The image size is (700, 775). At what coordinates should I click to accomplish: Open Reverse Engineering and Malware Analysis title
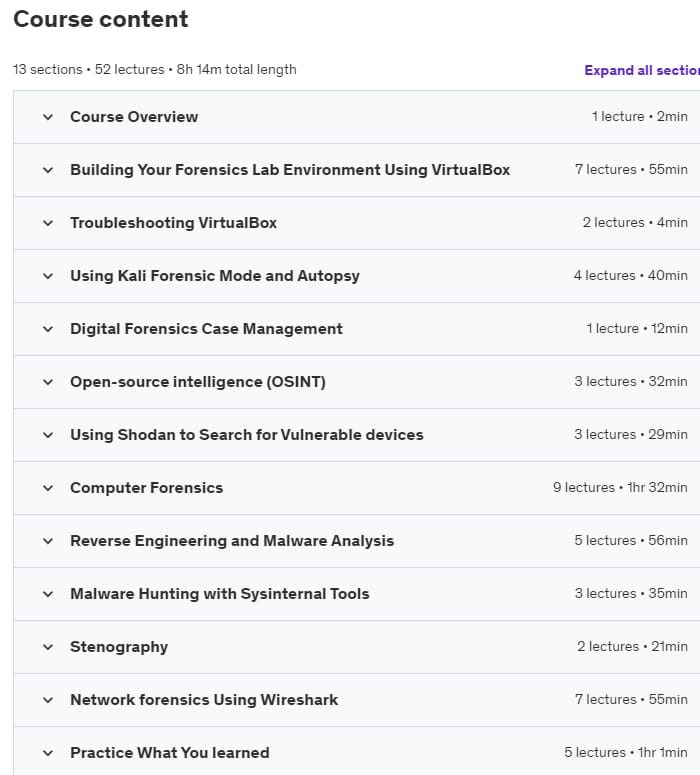[x=232, y=541]
